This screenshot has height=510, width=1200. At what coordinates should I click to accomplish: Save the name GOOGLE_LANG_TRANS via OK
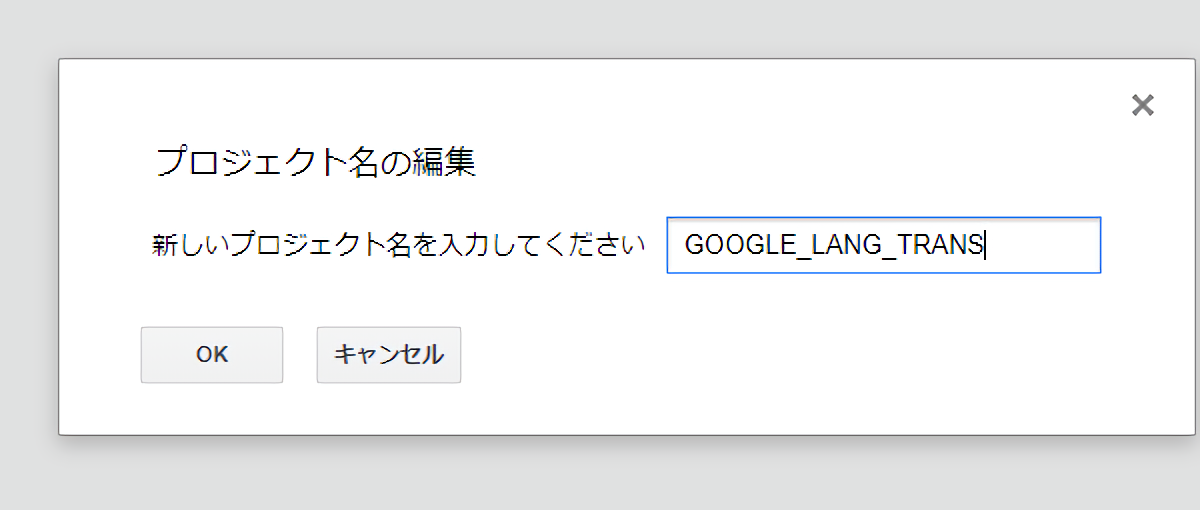[x=212, y=355]
